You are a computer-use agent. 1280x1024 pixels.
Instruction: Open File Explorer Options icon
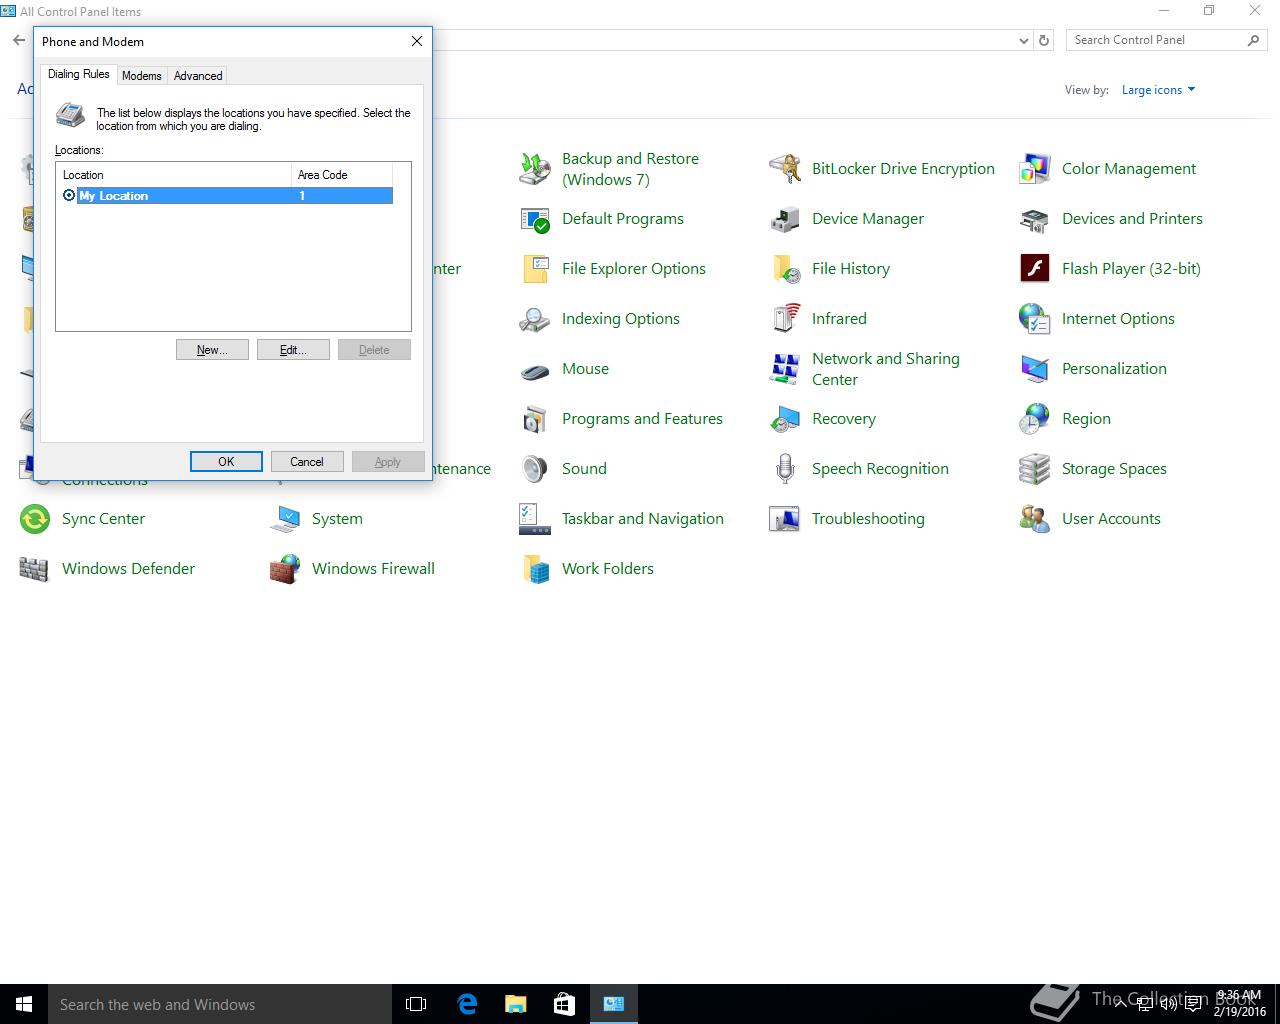point(535,269)
